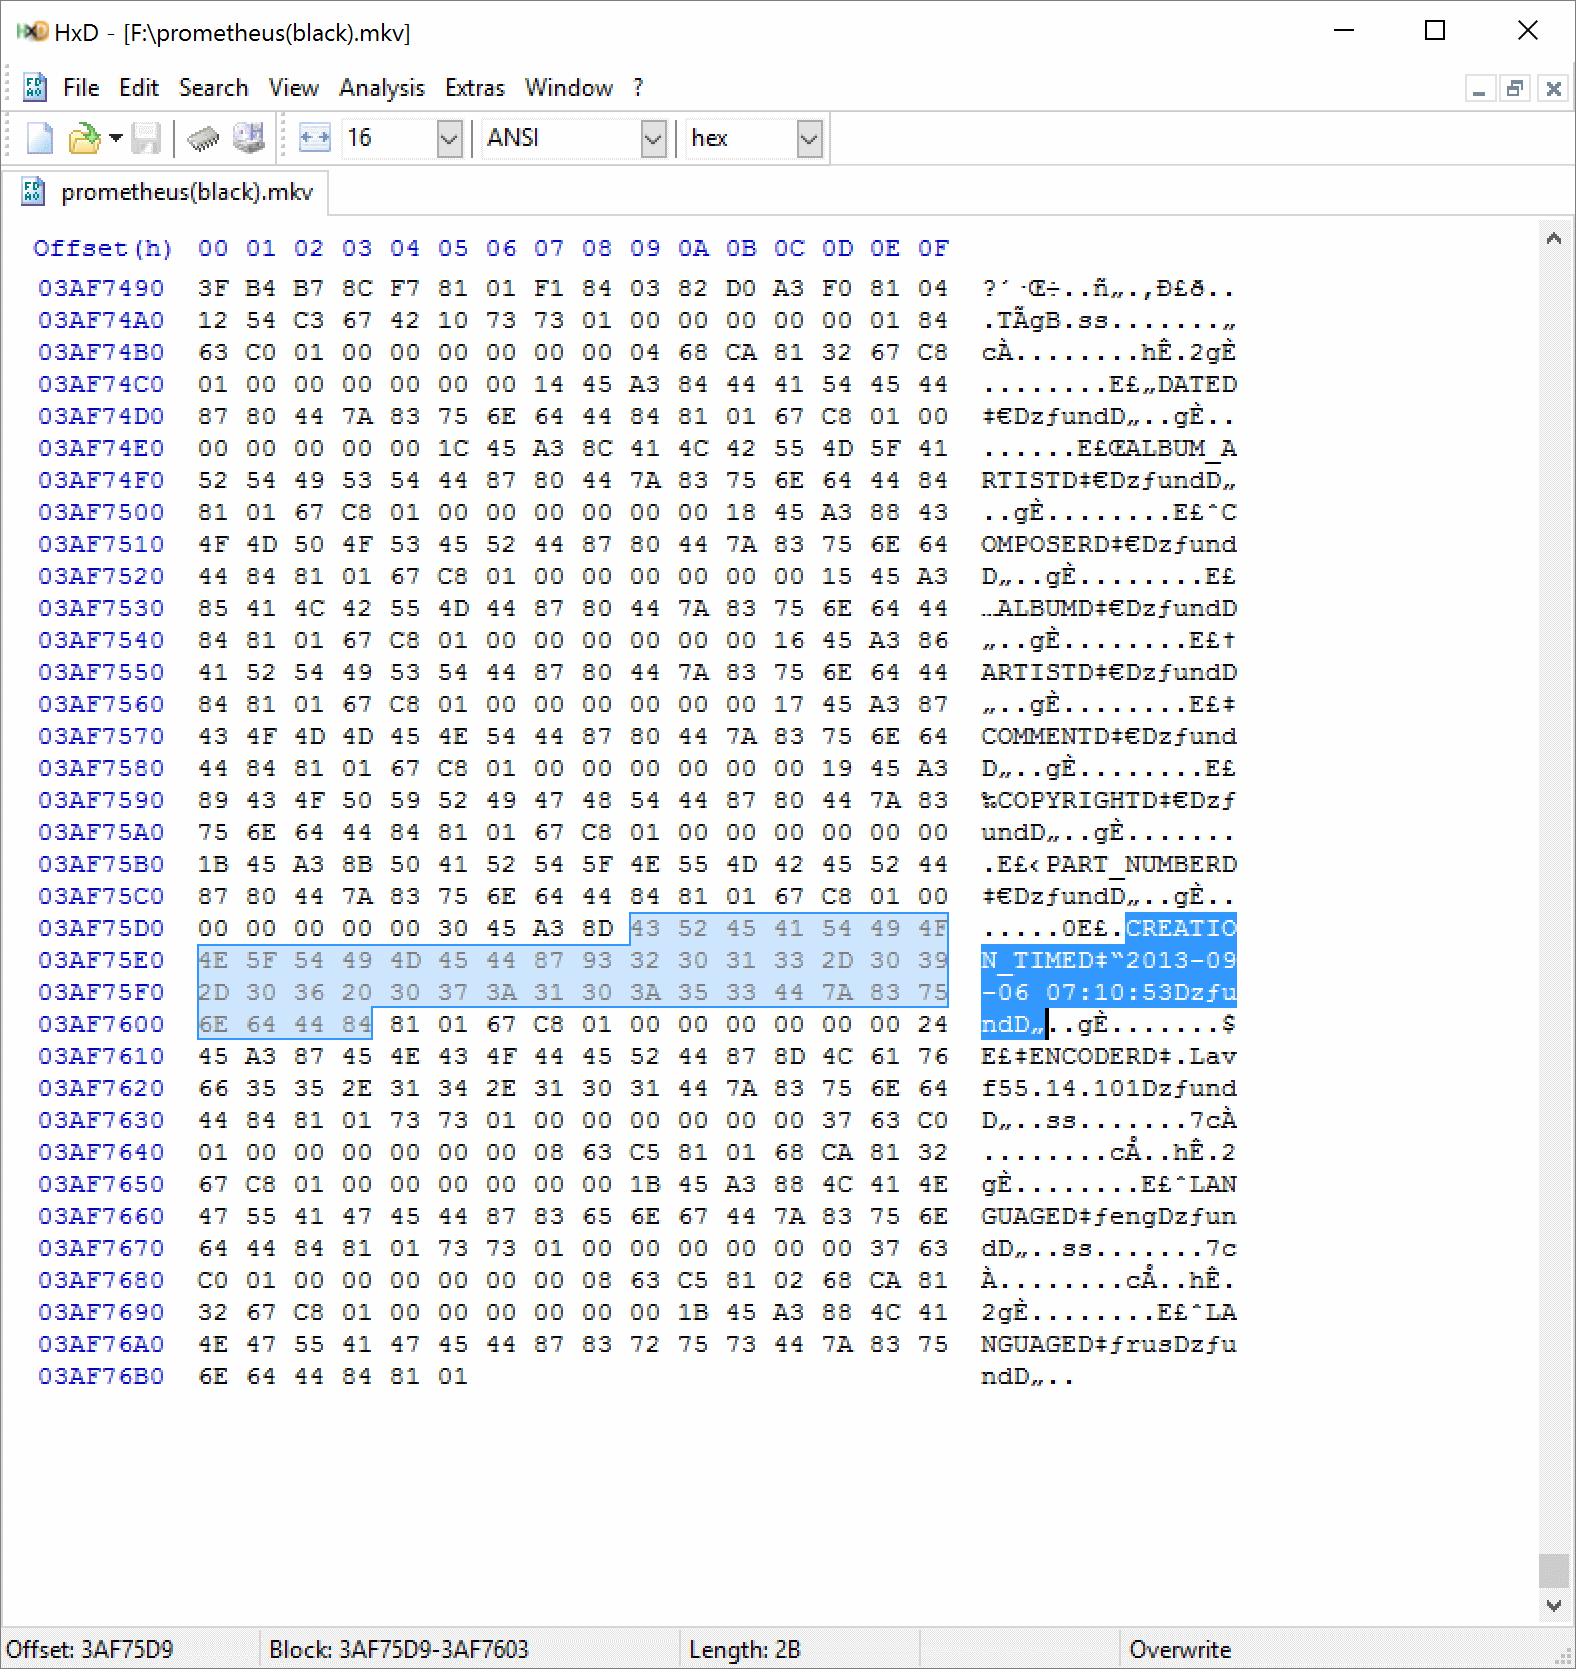Expand the Open file dropdown arrow
Screen dimensions: 1576x1669
click(x=116, y=138)
